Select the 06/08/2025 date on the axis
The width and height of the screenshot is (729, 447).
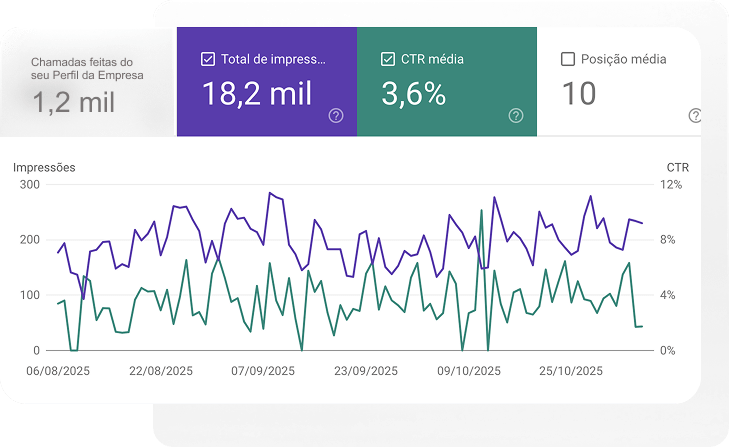[x=56, y=371]
